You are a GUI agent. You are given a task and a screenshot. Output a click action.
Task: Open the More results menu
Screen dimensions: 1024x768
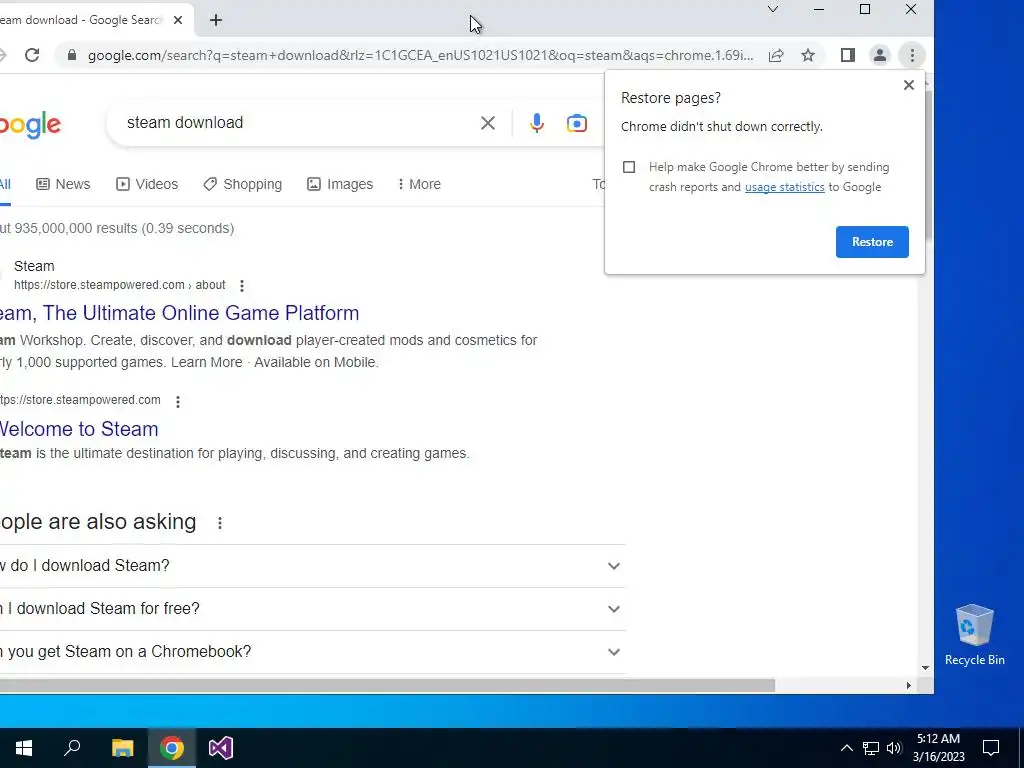point(419,184)
